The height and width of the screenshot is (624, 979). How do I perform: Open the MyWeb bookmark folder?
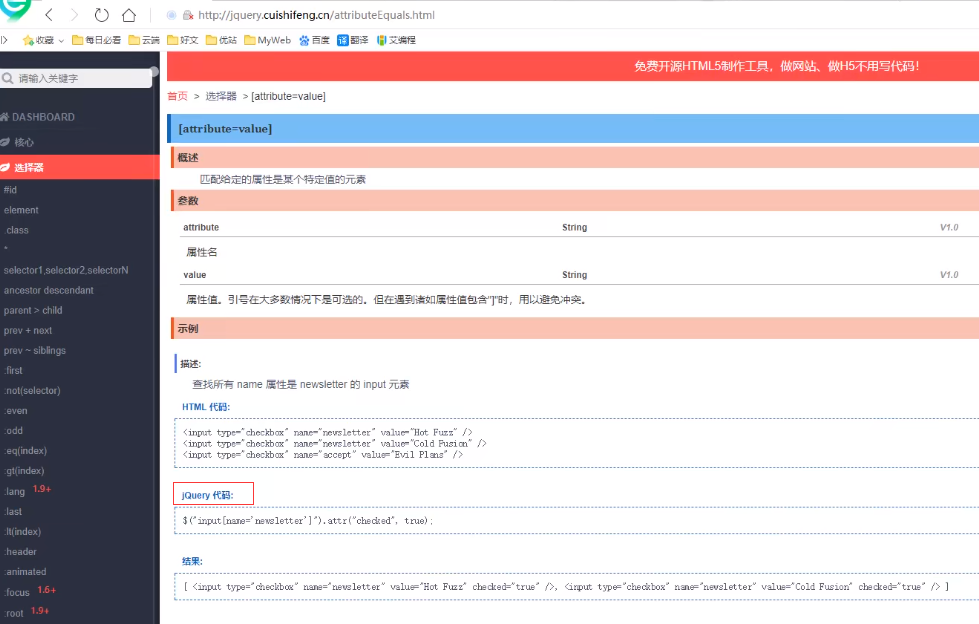pos(267,40)
